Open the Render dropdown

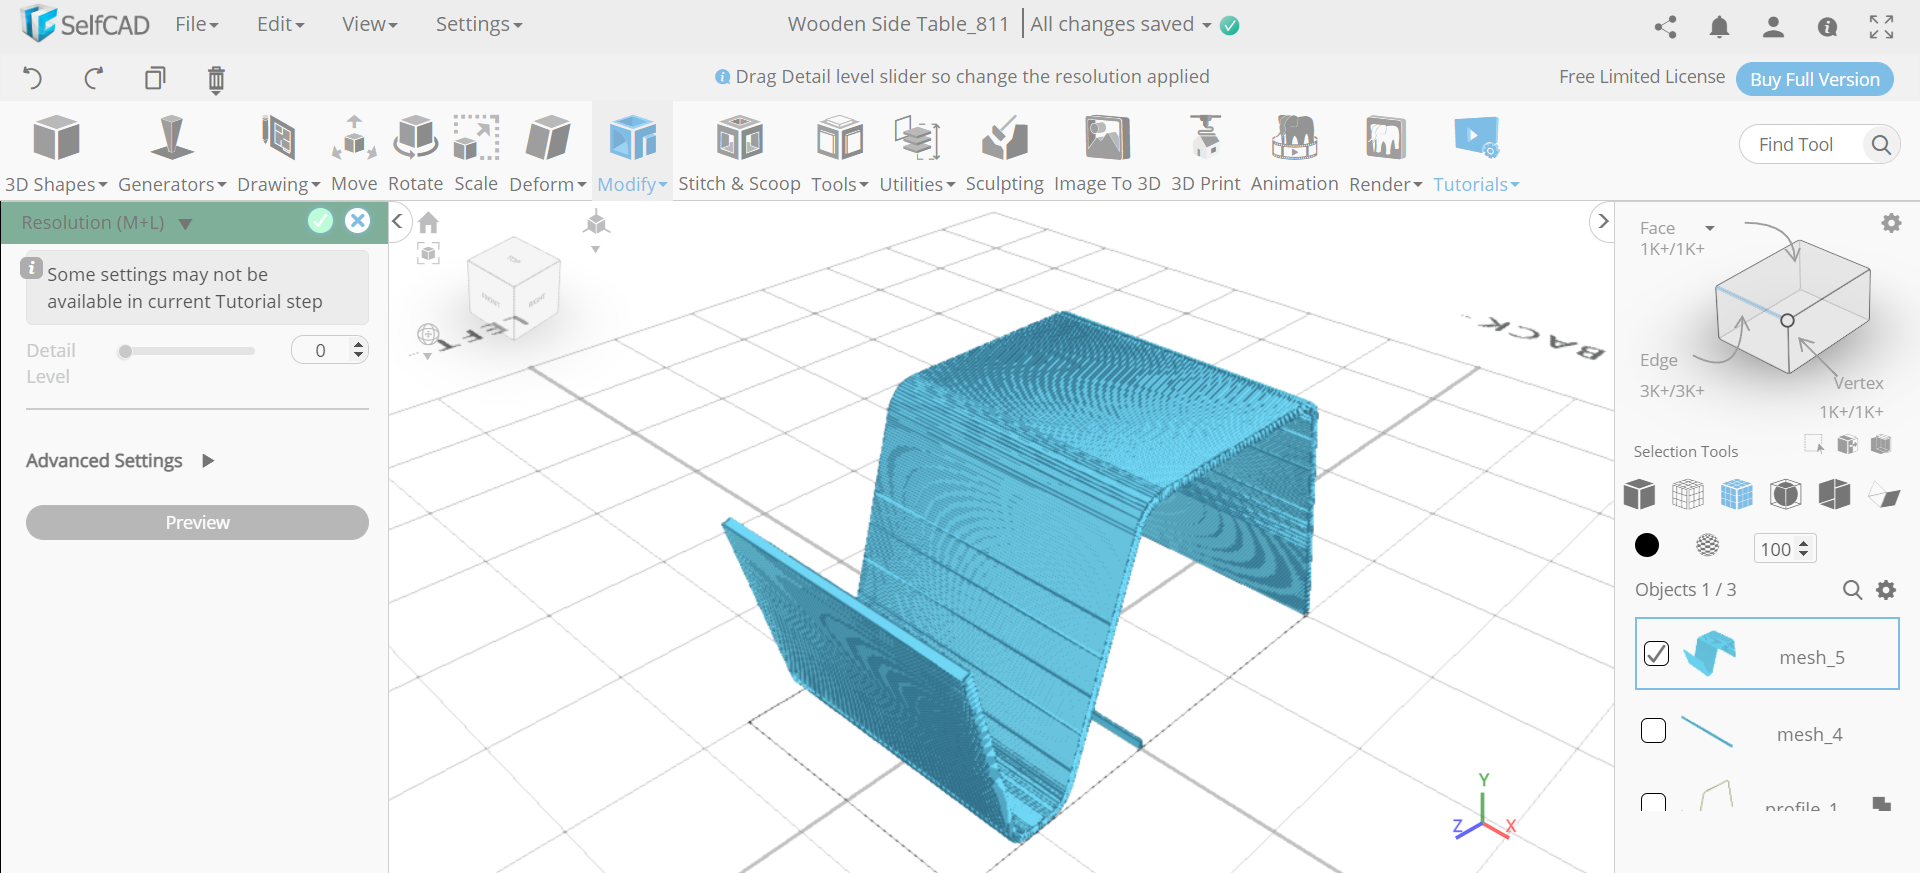(x=1385, y=153)
